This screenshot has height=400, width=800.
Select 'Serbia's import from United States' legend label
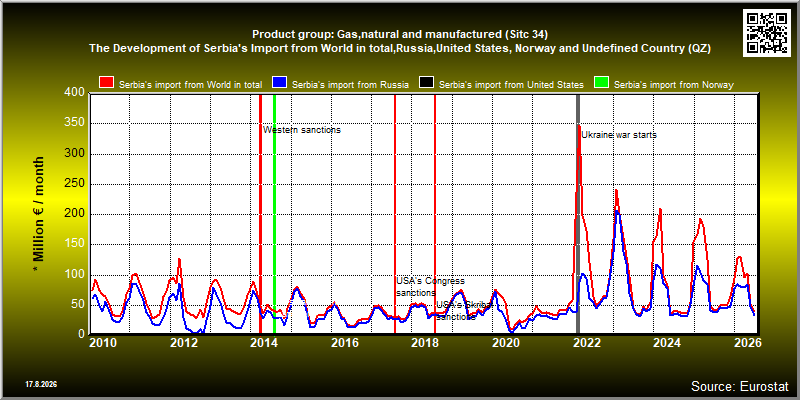pyautogui.click(x=511, y=85)
